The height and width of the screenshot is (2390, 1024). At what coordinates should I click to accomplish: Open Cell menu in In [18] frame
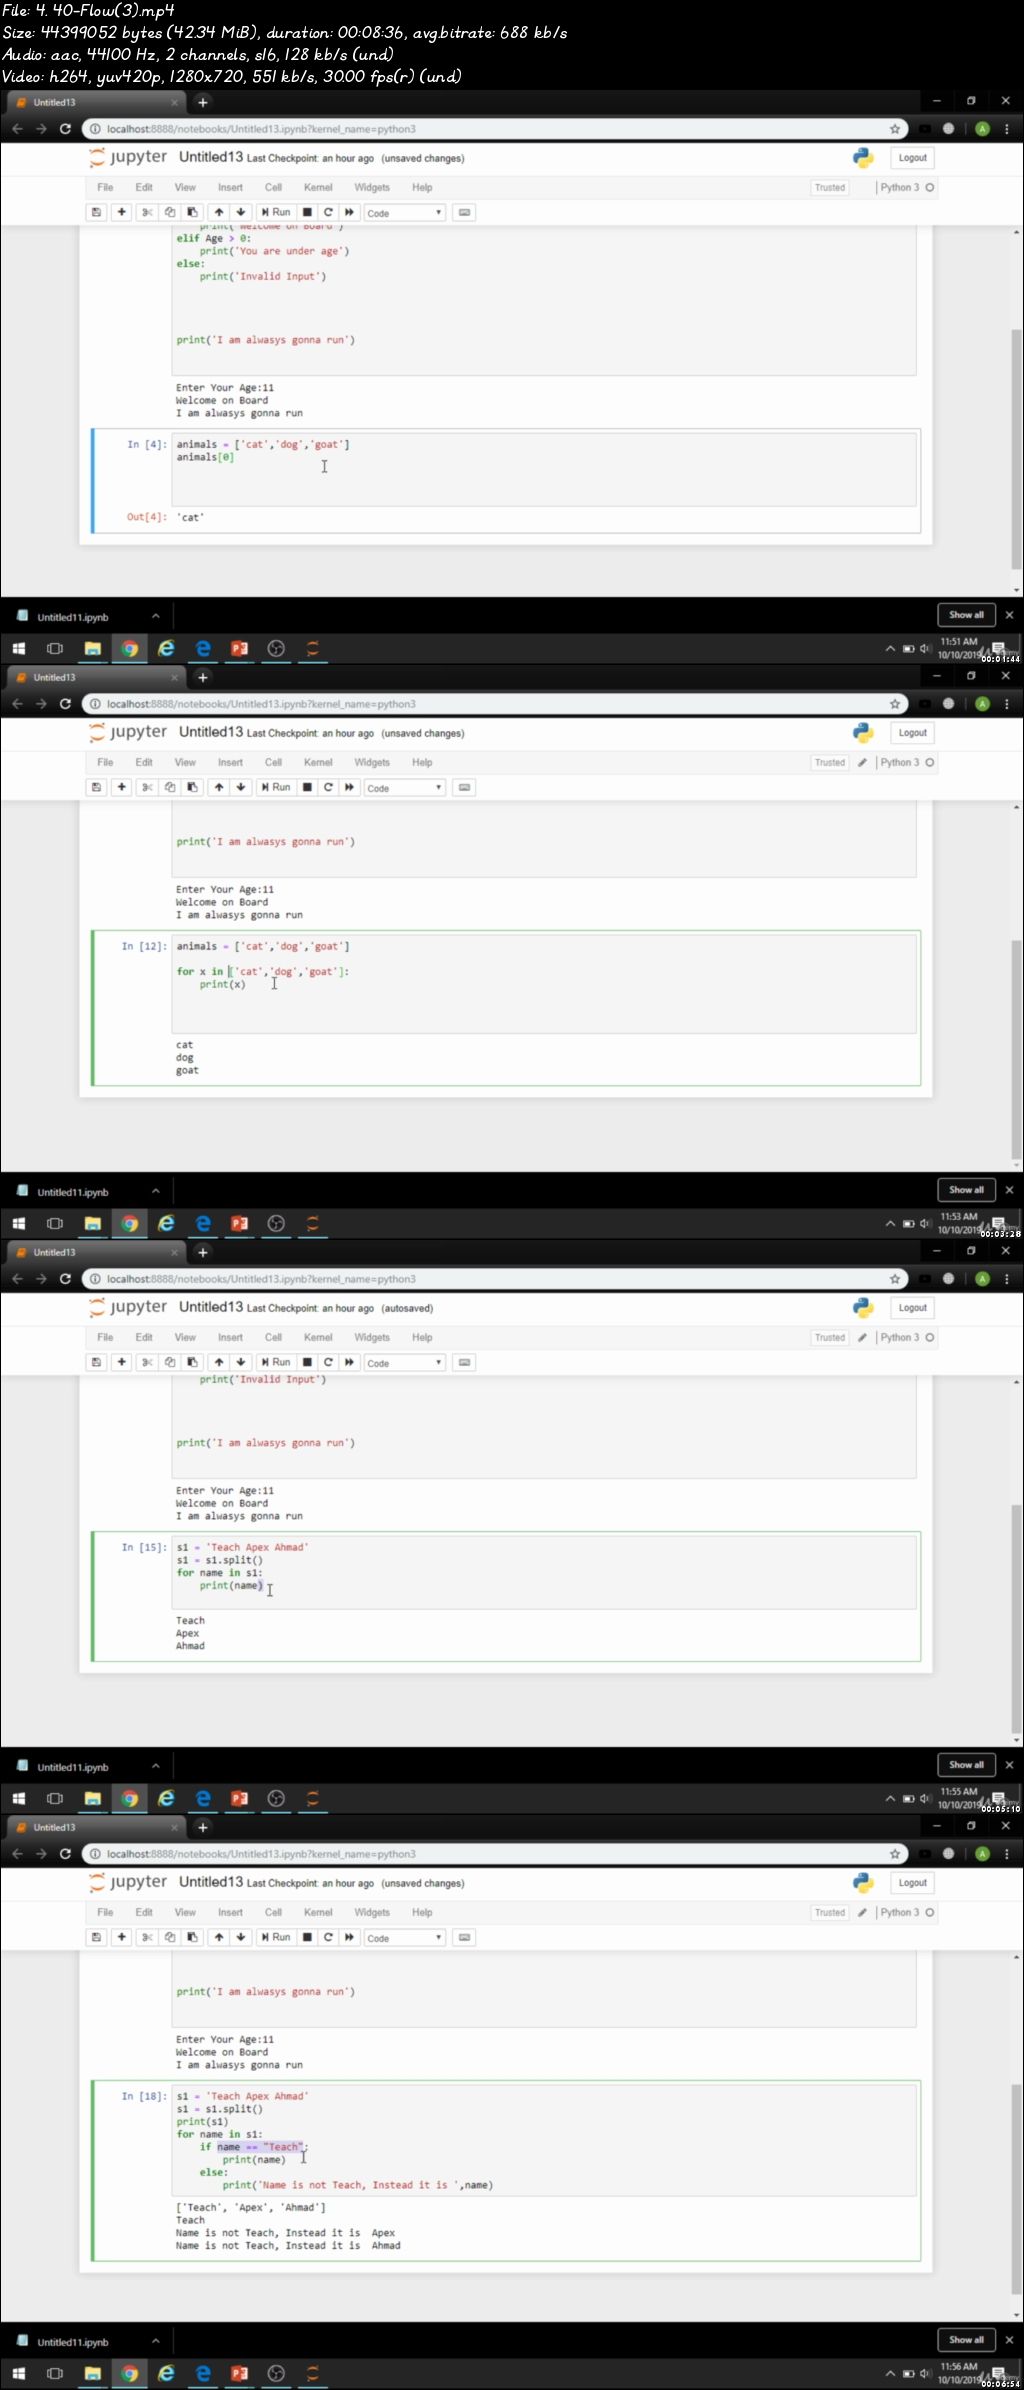pyautogui.click(x=273, y=1912)
